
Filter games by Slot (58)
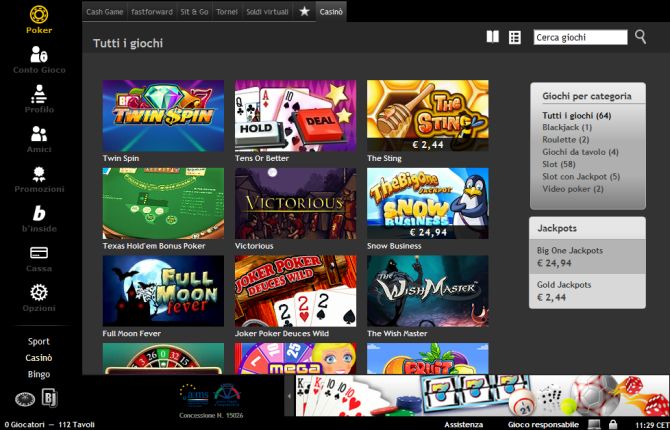click(559, 164)
